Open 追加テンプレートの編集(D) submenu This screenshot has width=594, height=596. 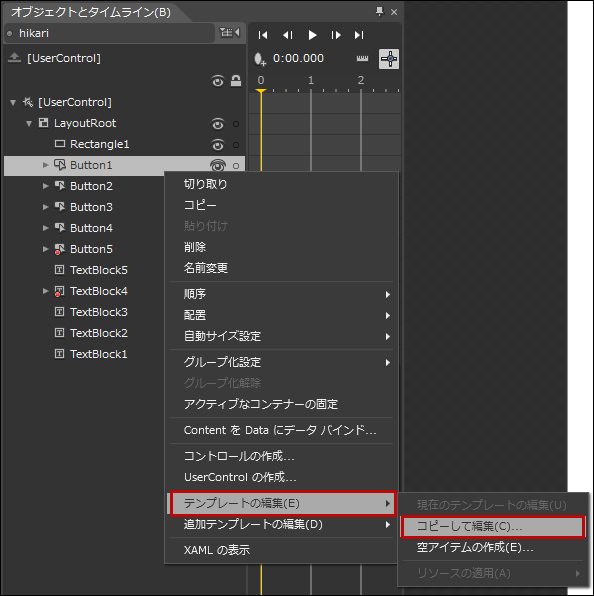[x=282, y=525]
